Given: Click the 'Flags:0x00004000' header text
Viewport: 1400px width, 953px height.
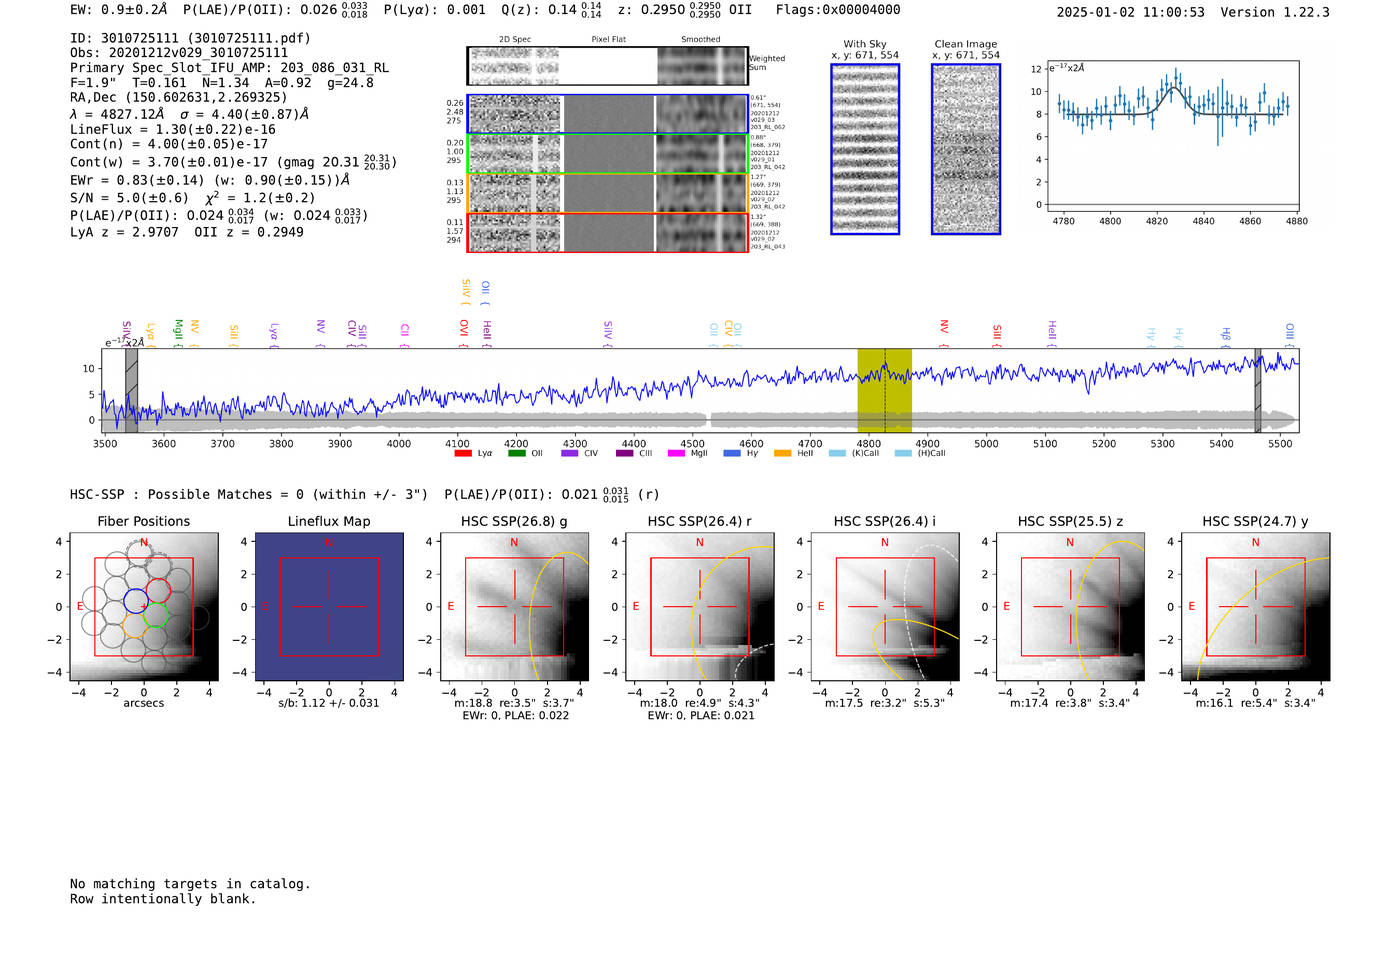Looking at the screenshot, I should point(838,10).
